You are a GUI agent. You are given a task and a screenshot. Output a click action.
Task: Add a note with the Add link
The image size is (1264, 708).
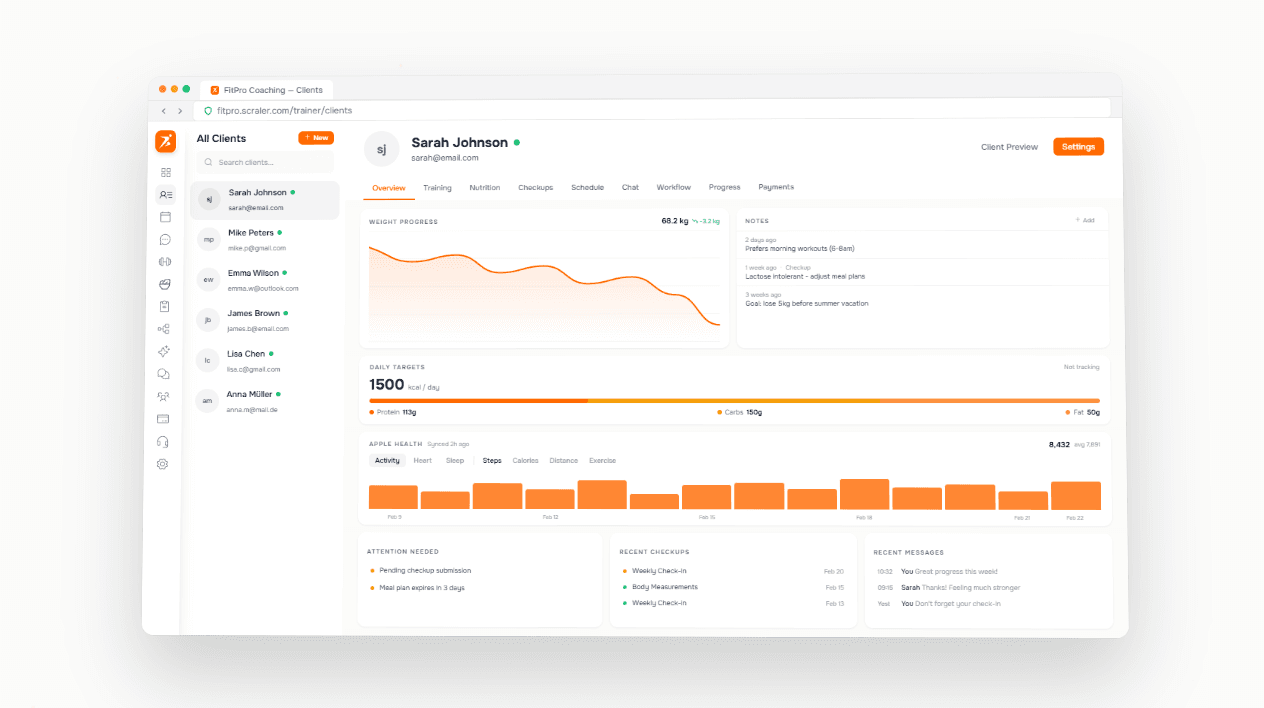pos(1086,219)
